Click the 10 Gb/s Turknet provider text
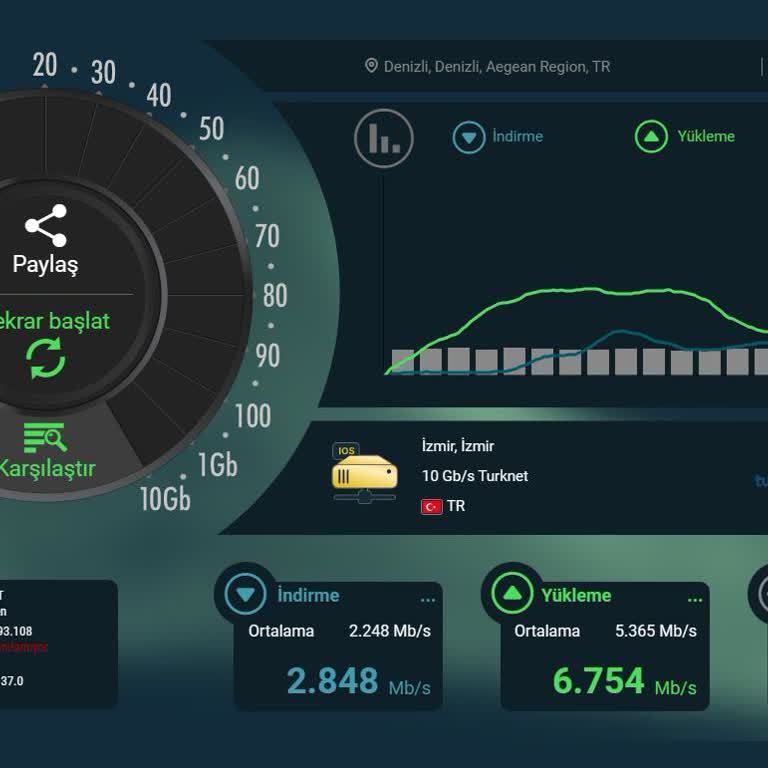The height and width of the screenshot is (768, 768). [x=475, y=476]
